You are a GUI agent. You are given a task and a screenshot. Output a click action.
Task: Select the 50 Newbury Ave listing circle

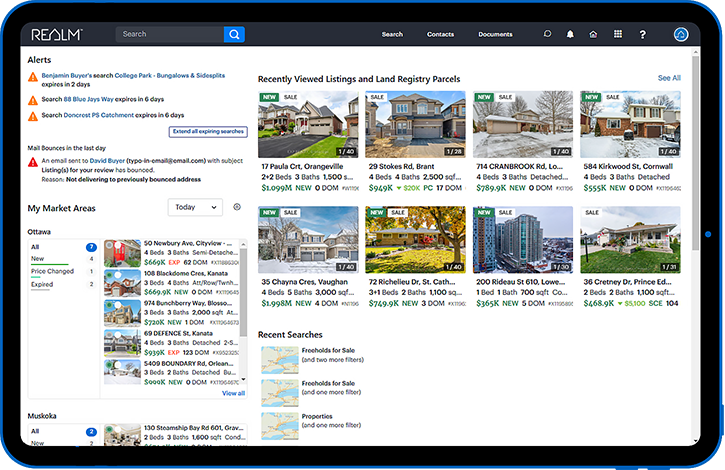(x=118, y=245)
